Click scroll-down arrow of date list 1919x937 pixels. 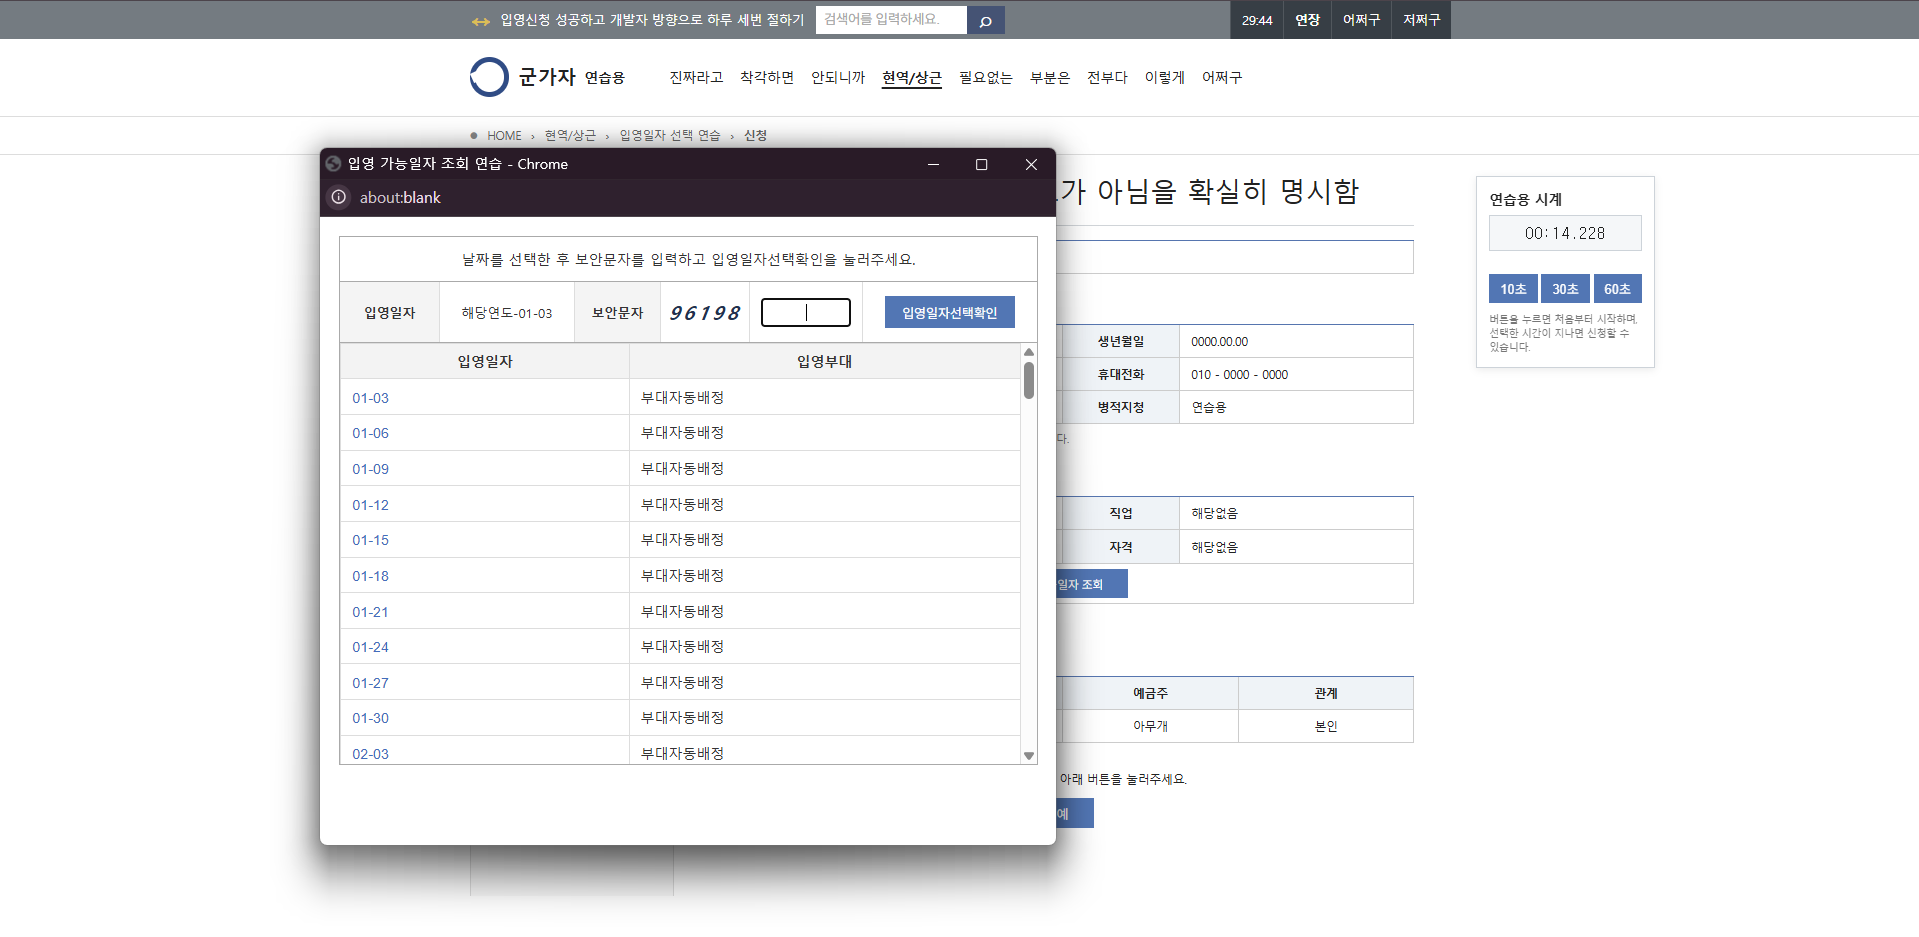1029,756
